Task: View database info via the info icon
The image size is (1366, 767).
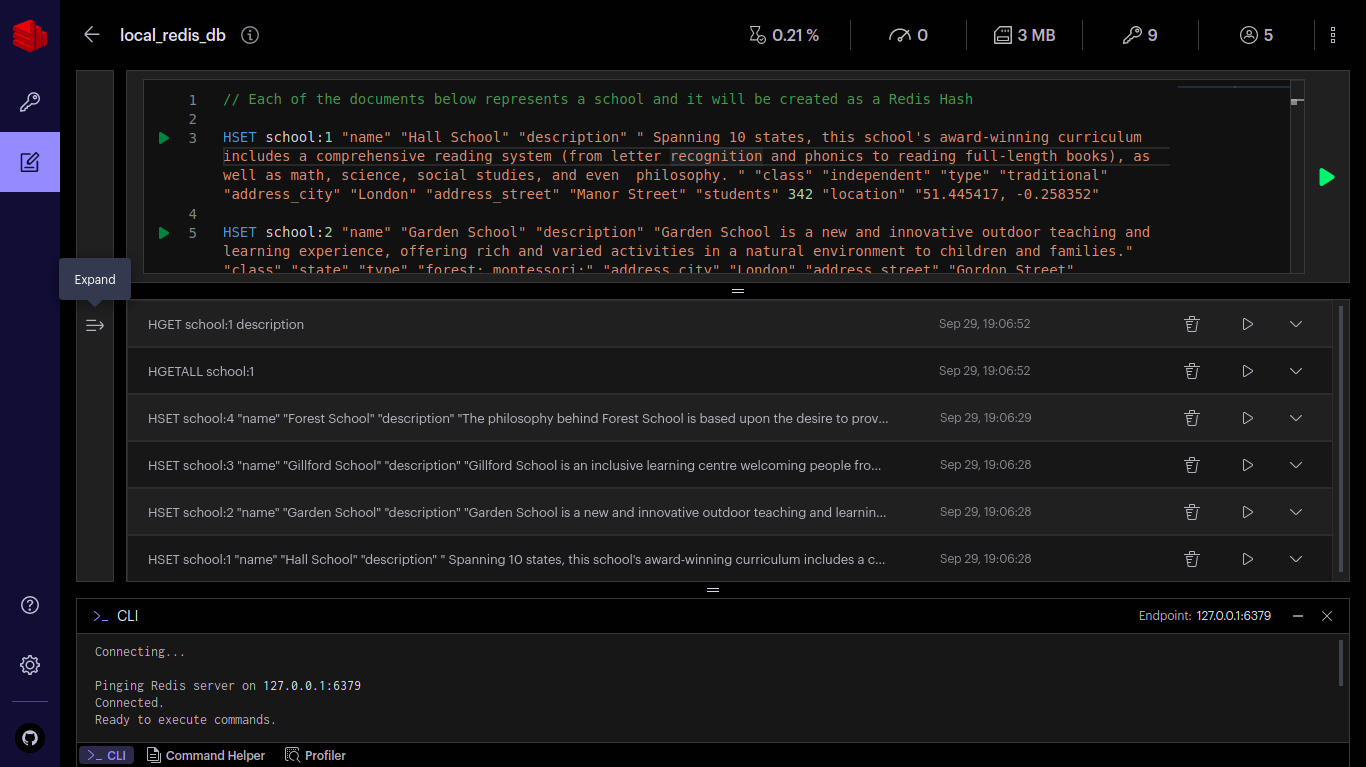Action: click(x=249, y=34)
